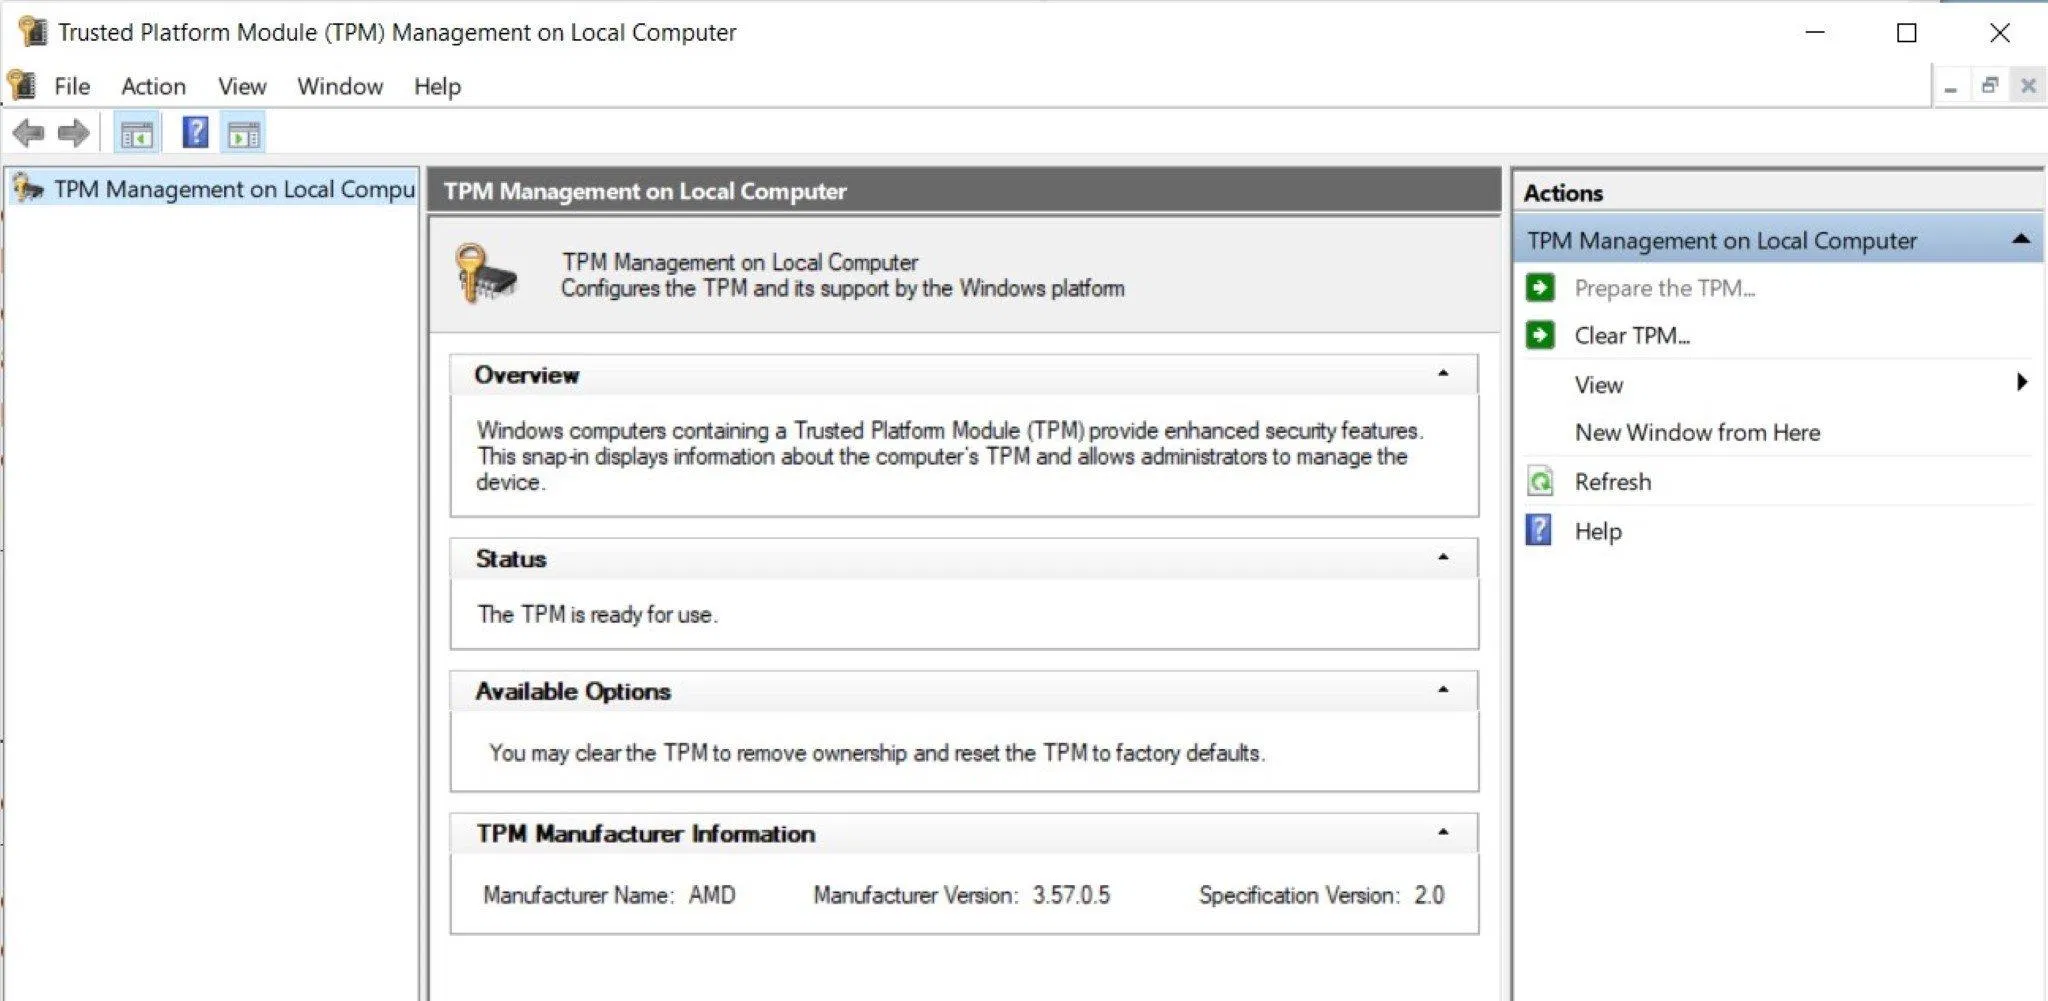
Task: Collapse the Status section
Action: click(1443, 557)
